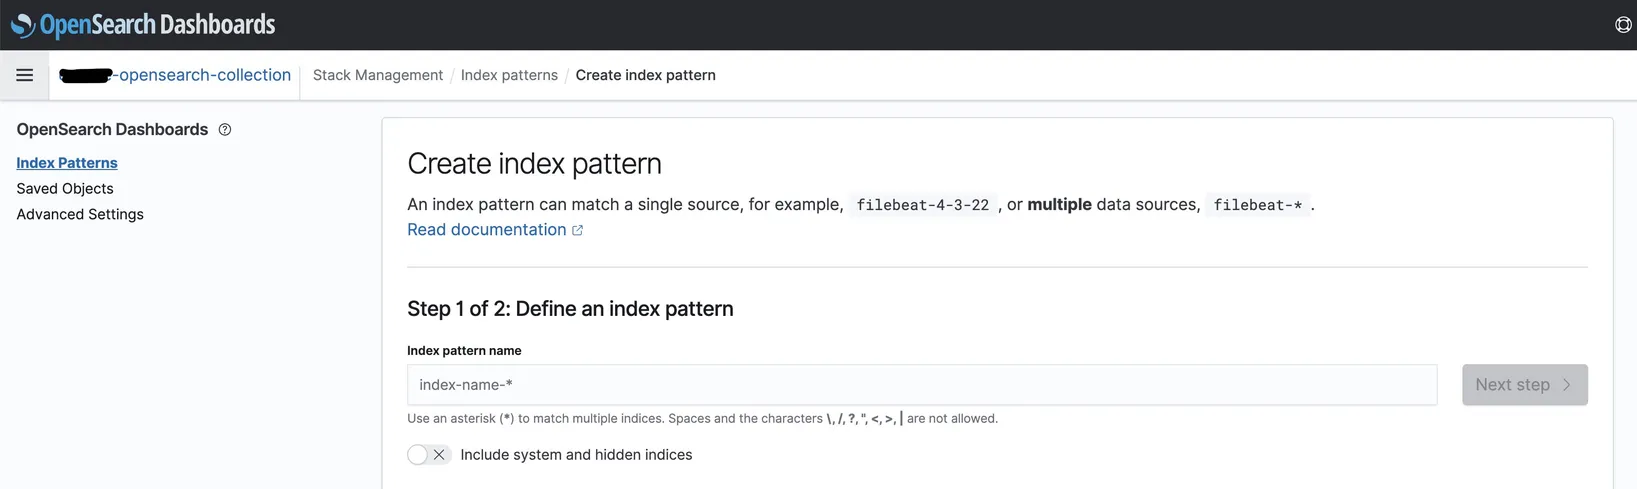Go to Index patterns breadcrumb
This screenshot has height=489, width=1637.
509,75
